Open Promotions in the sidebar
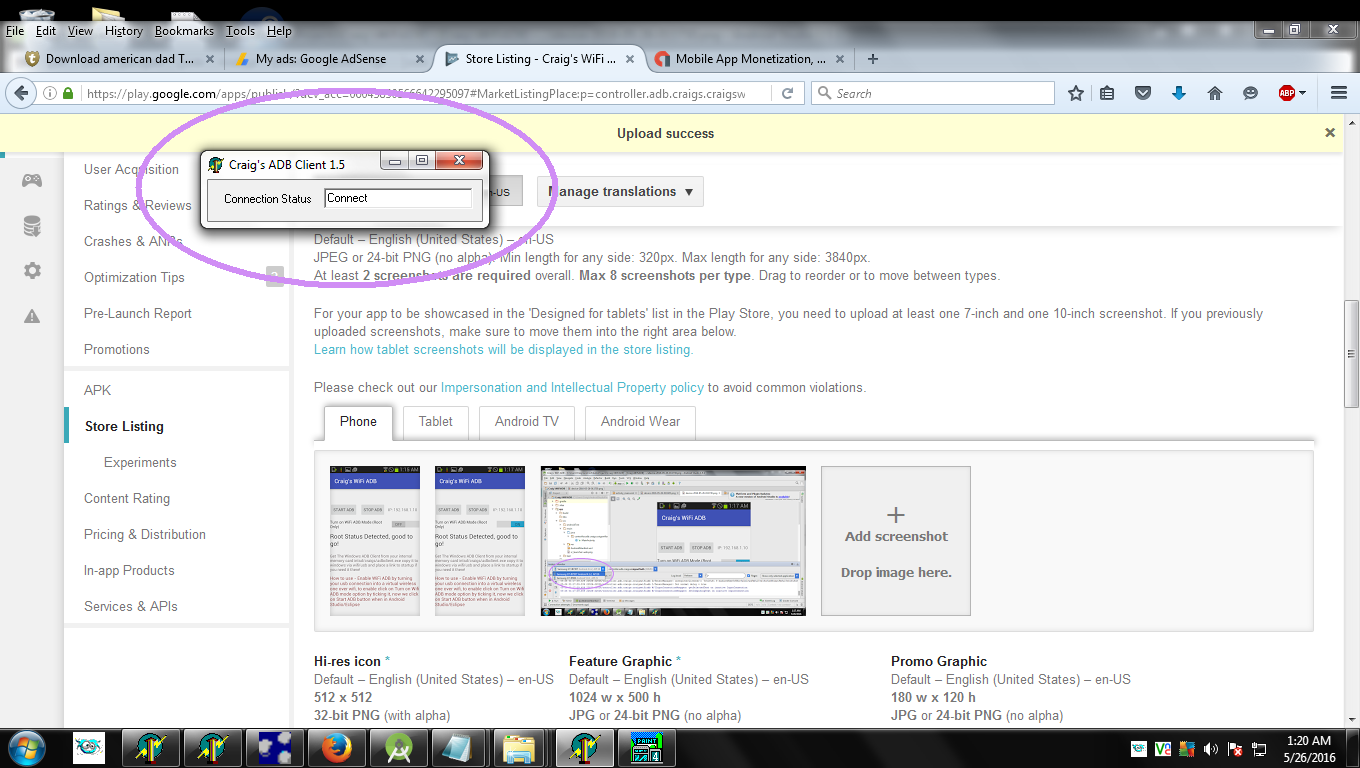The image size is (1360, 768). (x=117, y=349)
